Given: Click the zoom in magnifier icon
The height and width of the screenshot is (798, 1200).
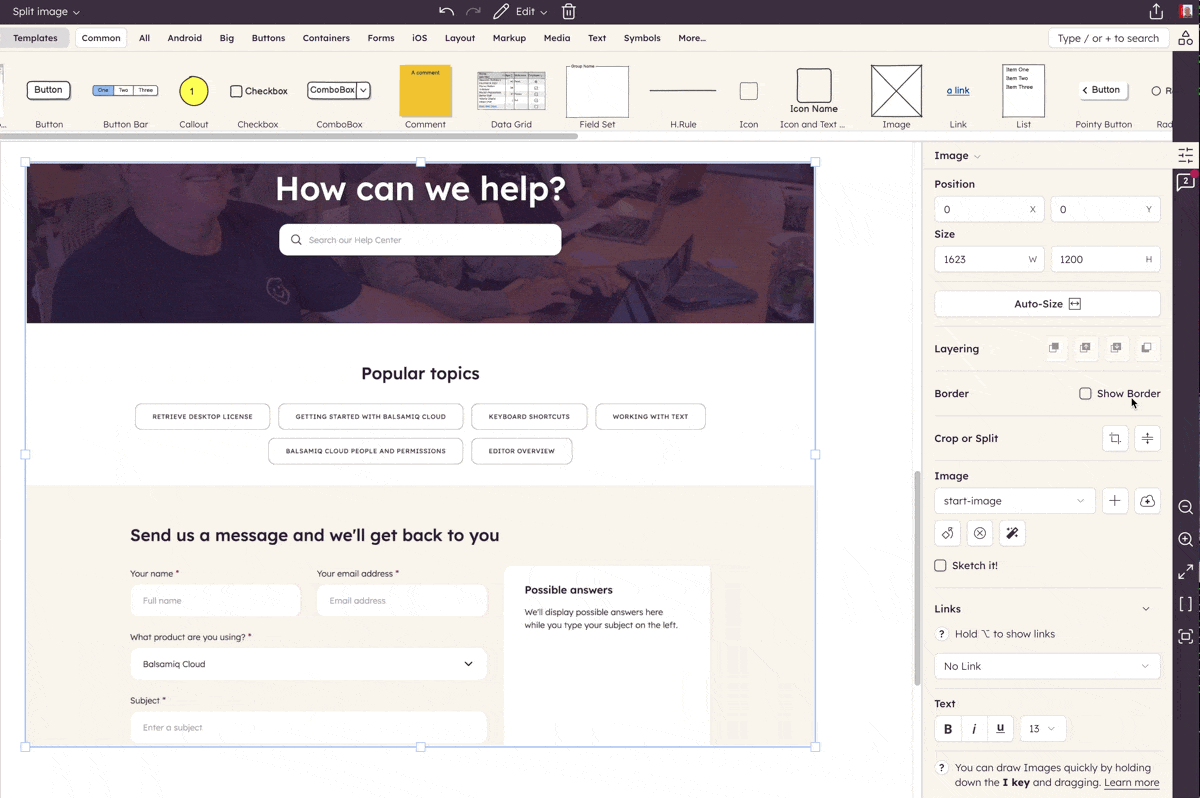Looking at the screenshot, I should [x=1185, y=540].
